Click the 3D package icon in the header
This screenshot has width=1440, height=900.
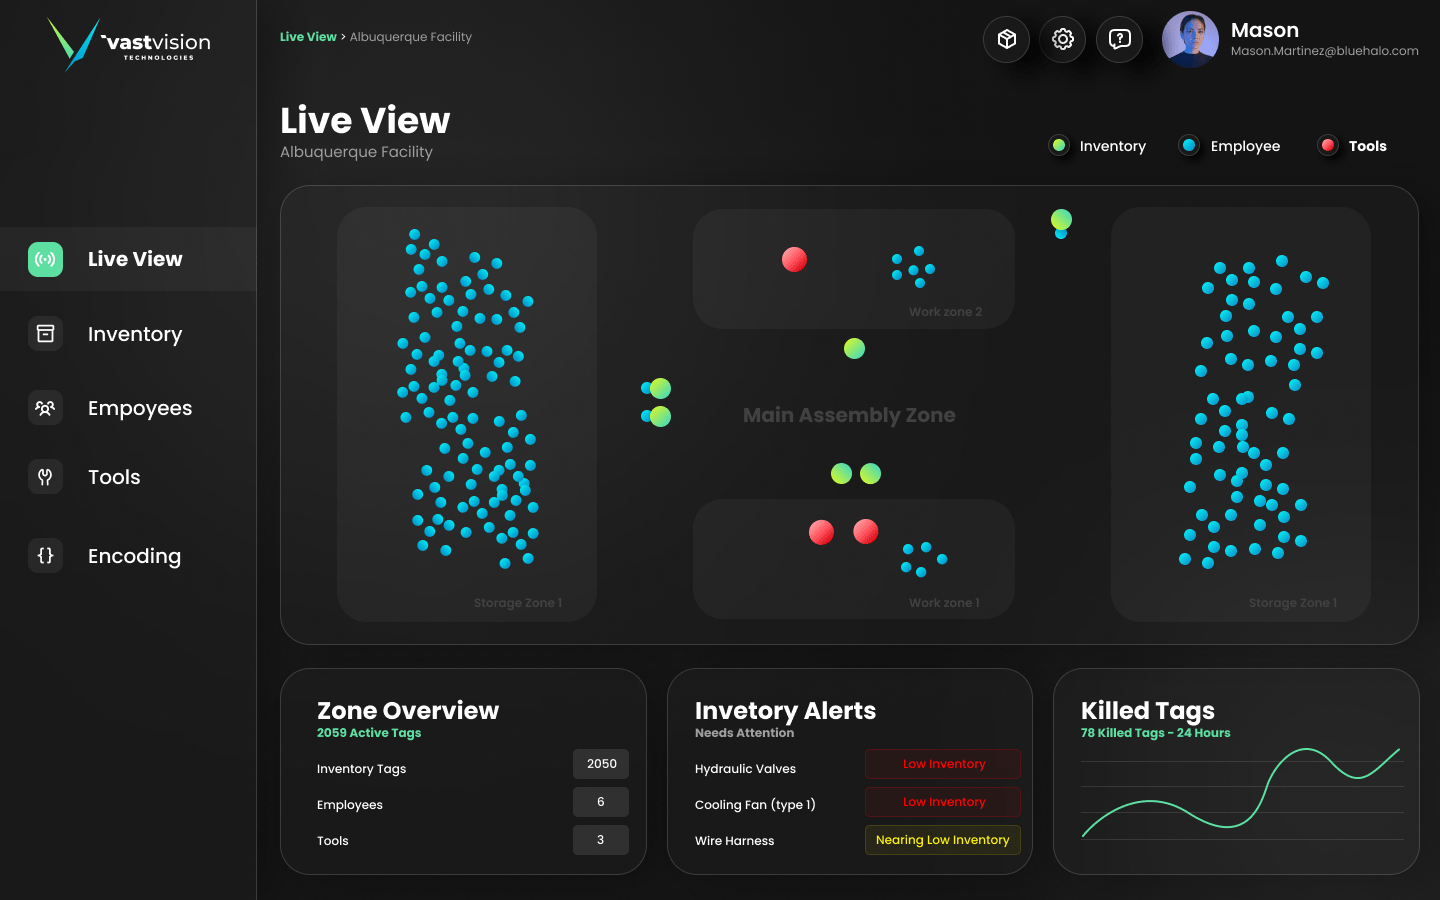[1006, 39]
